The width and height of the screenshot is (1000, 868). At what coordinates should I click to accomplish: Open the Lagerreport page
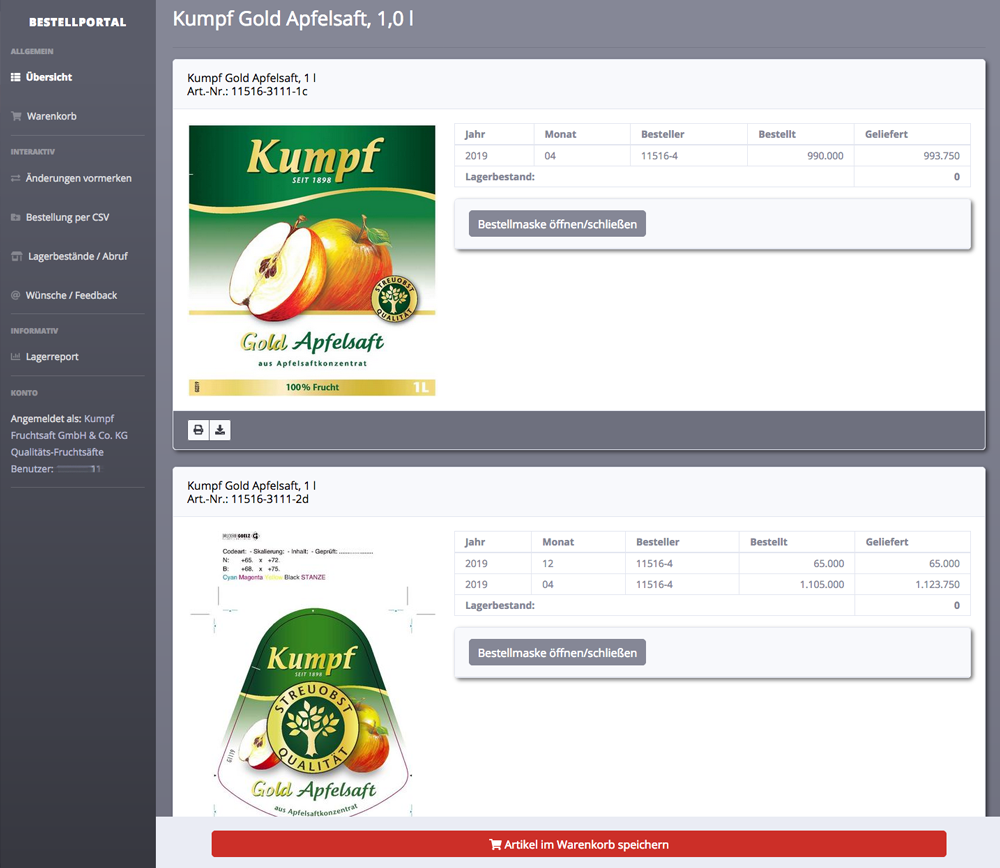(52, 357)
